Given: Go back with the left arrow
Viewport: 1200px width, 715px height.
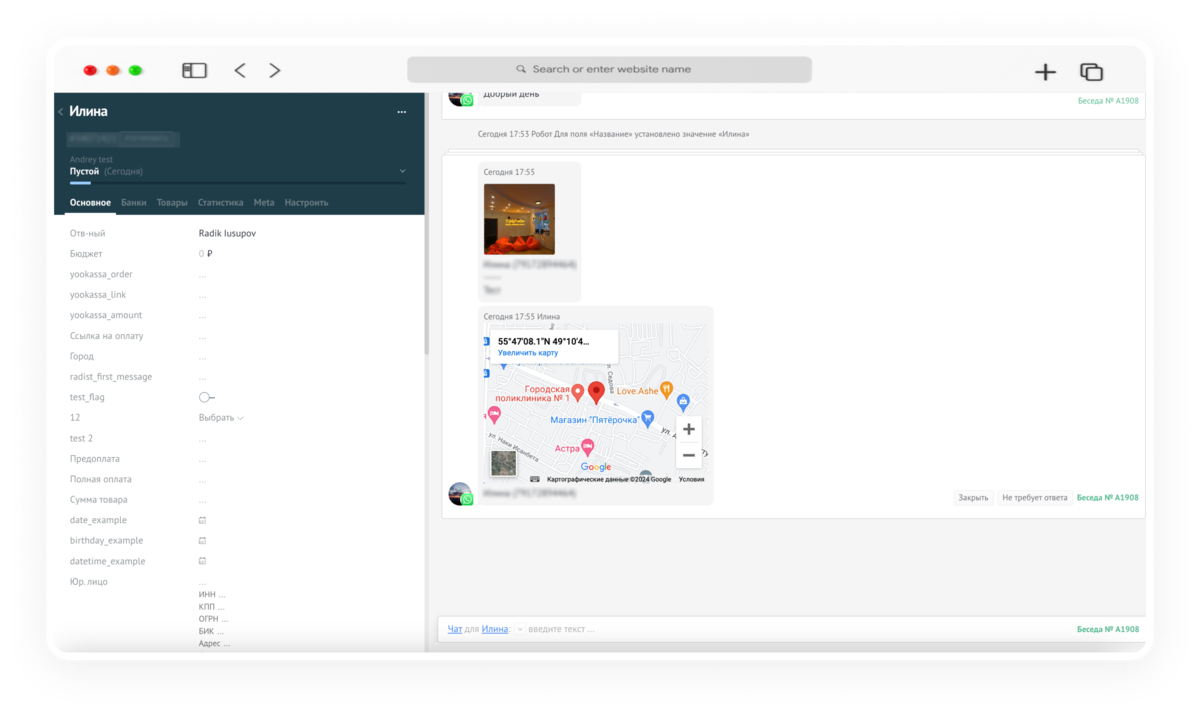Looking at the screenshot, I should tap(240, 70).
